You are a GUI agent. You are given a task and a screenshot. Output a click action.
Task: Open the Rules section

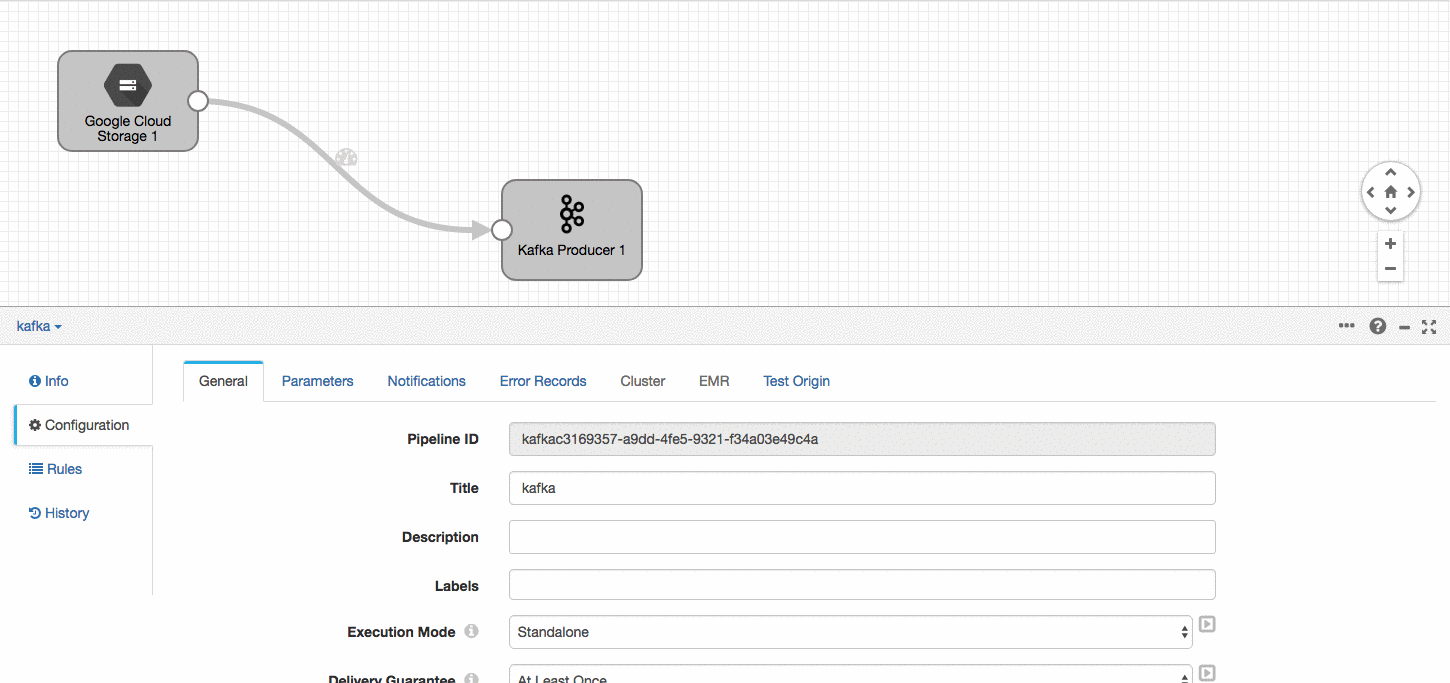click(x=55, y=469)
